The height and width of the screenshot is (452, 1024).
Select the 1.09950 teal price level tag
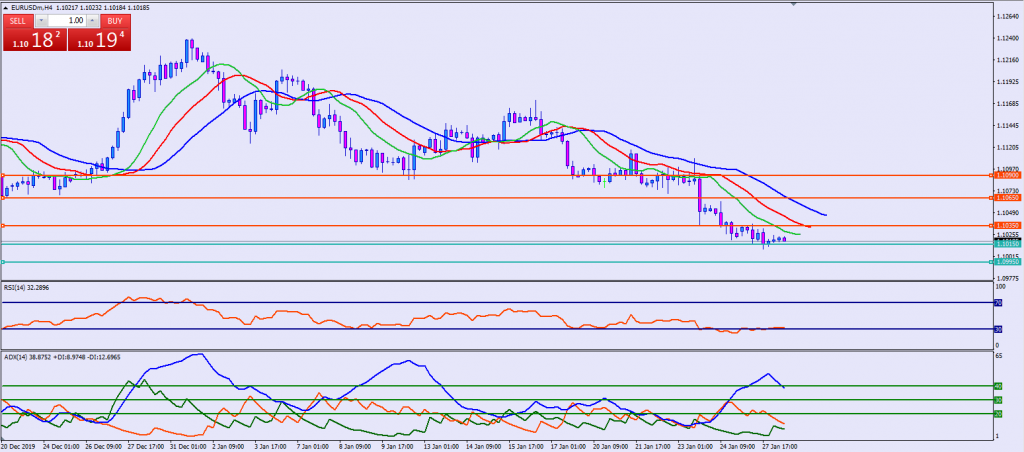(1006, 262)
